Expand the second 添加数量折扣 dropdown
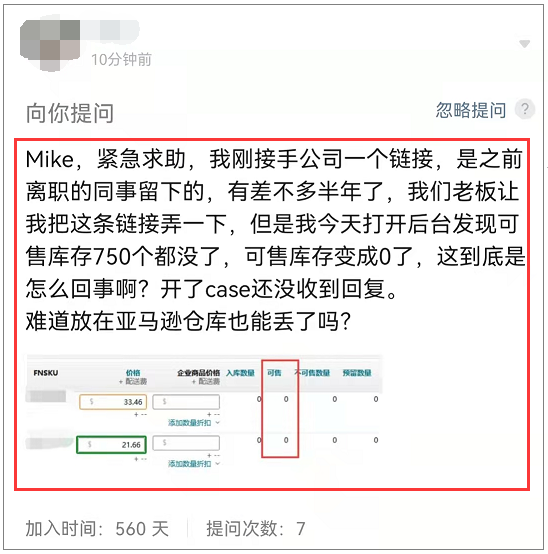Screen dimensions: 548x554 (194, 464)
